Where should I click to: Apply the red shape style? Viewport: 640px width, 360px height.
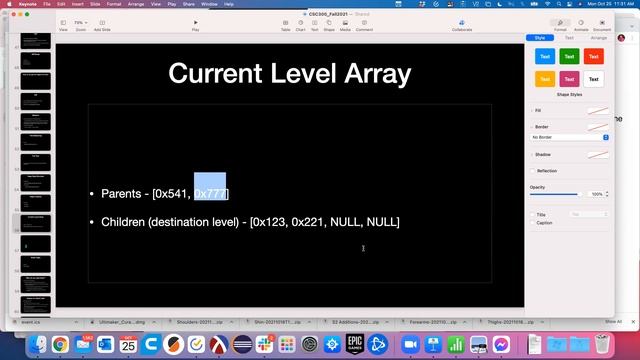pos(594,56)
